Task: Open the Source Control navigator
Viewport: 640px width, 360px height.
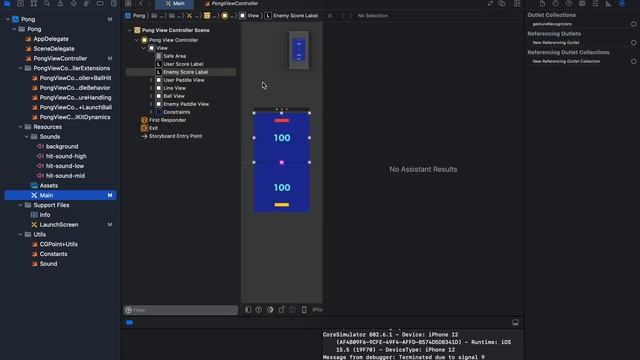Action: (x=20, y=4)
